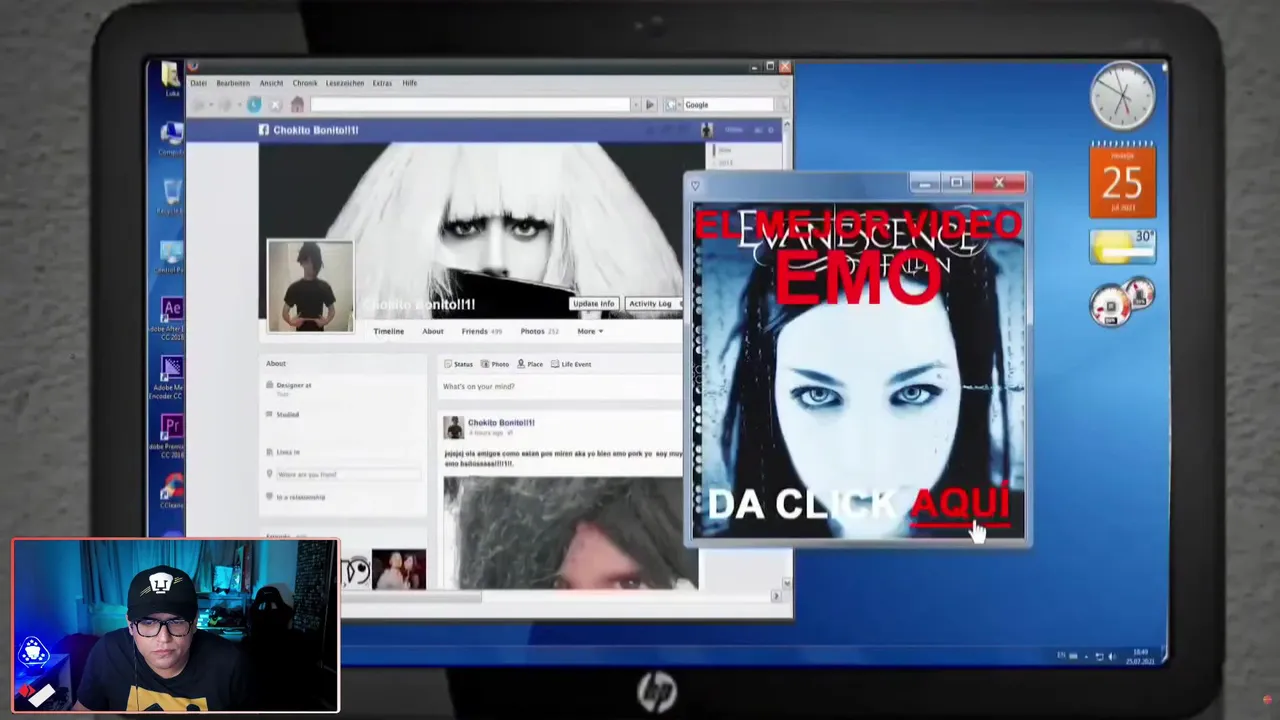Click the go arrow beside the address bar
Screen dimensions: 1280x720
coord(650,104)
